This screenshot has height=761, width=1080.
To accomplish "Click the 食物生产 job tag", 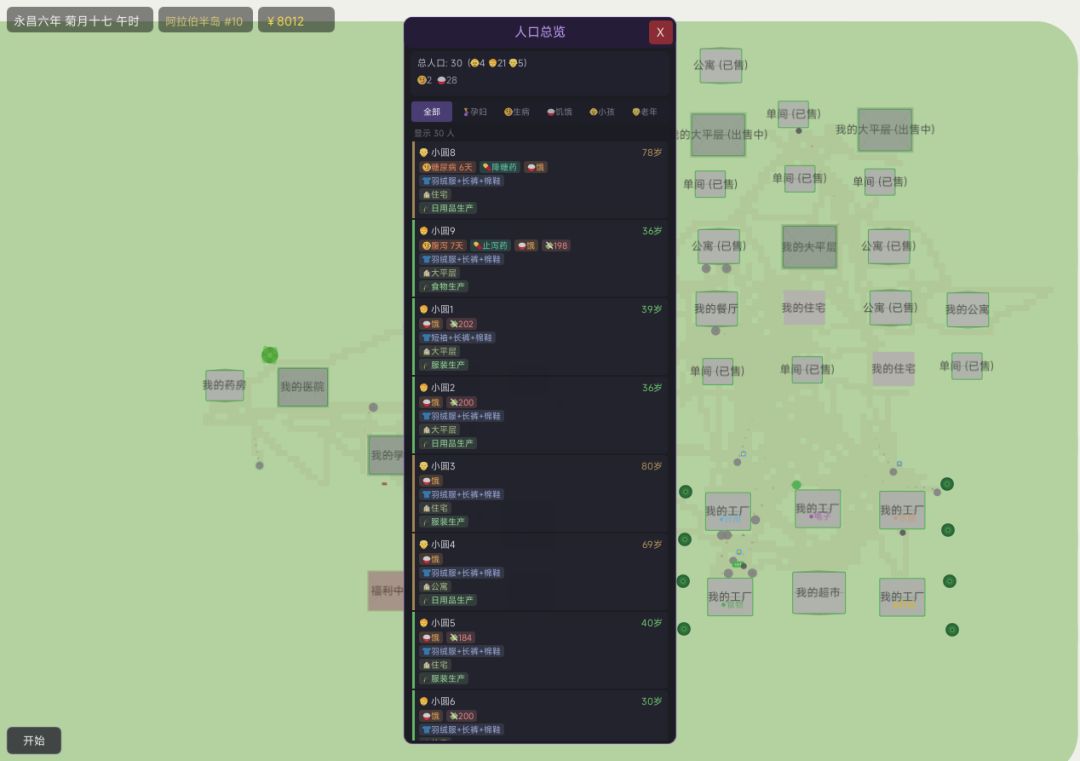I will [444, 286].
